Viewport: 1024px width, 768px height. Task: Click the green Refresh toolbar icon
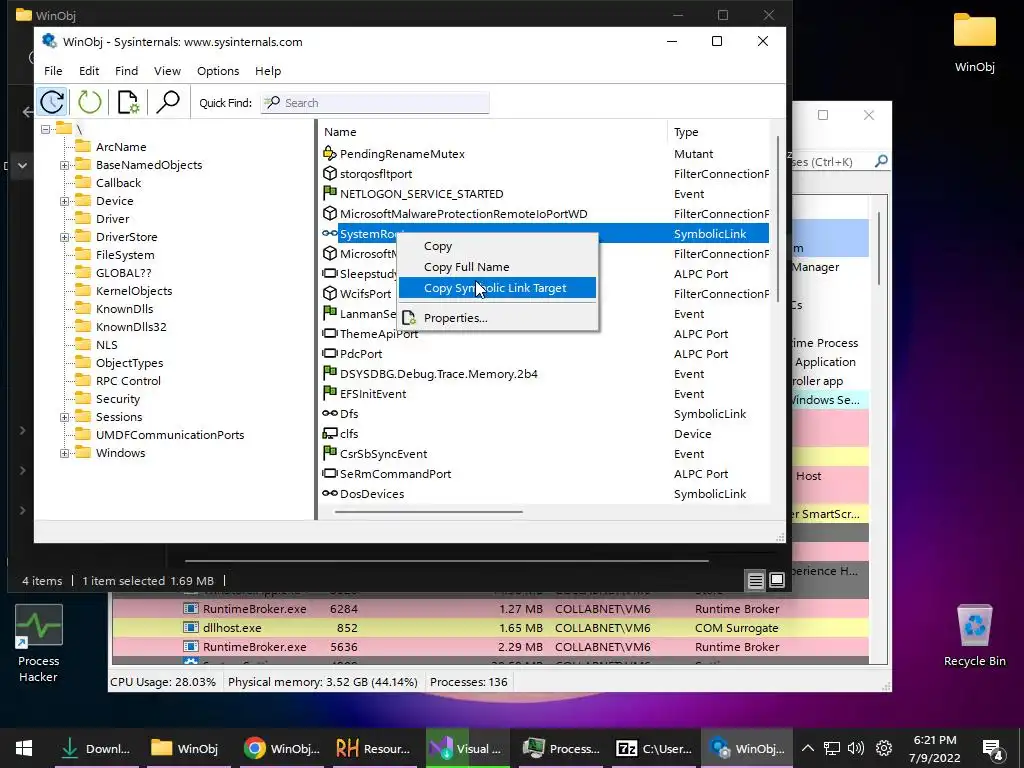click(x=89, y=102)
